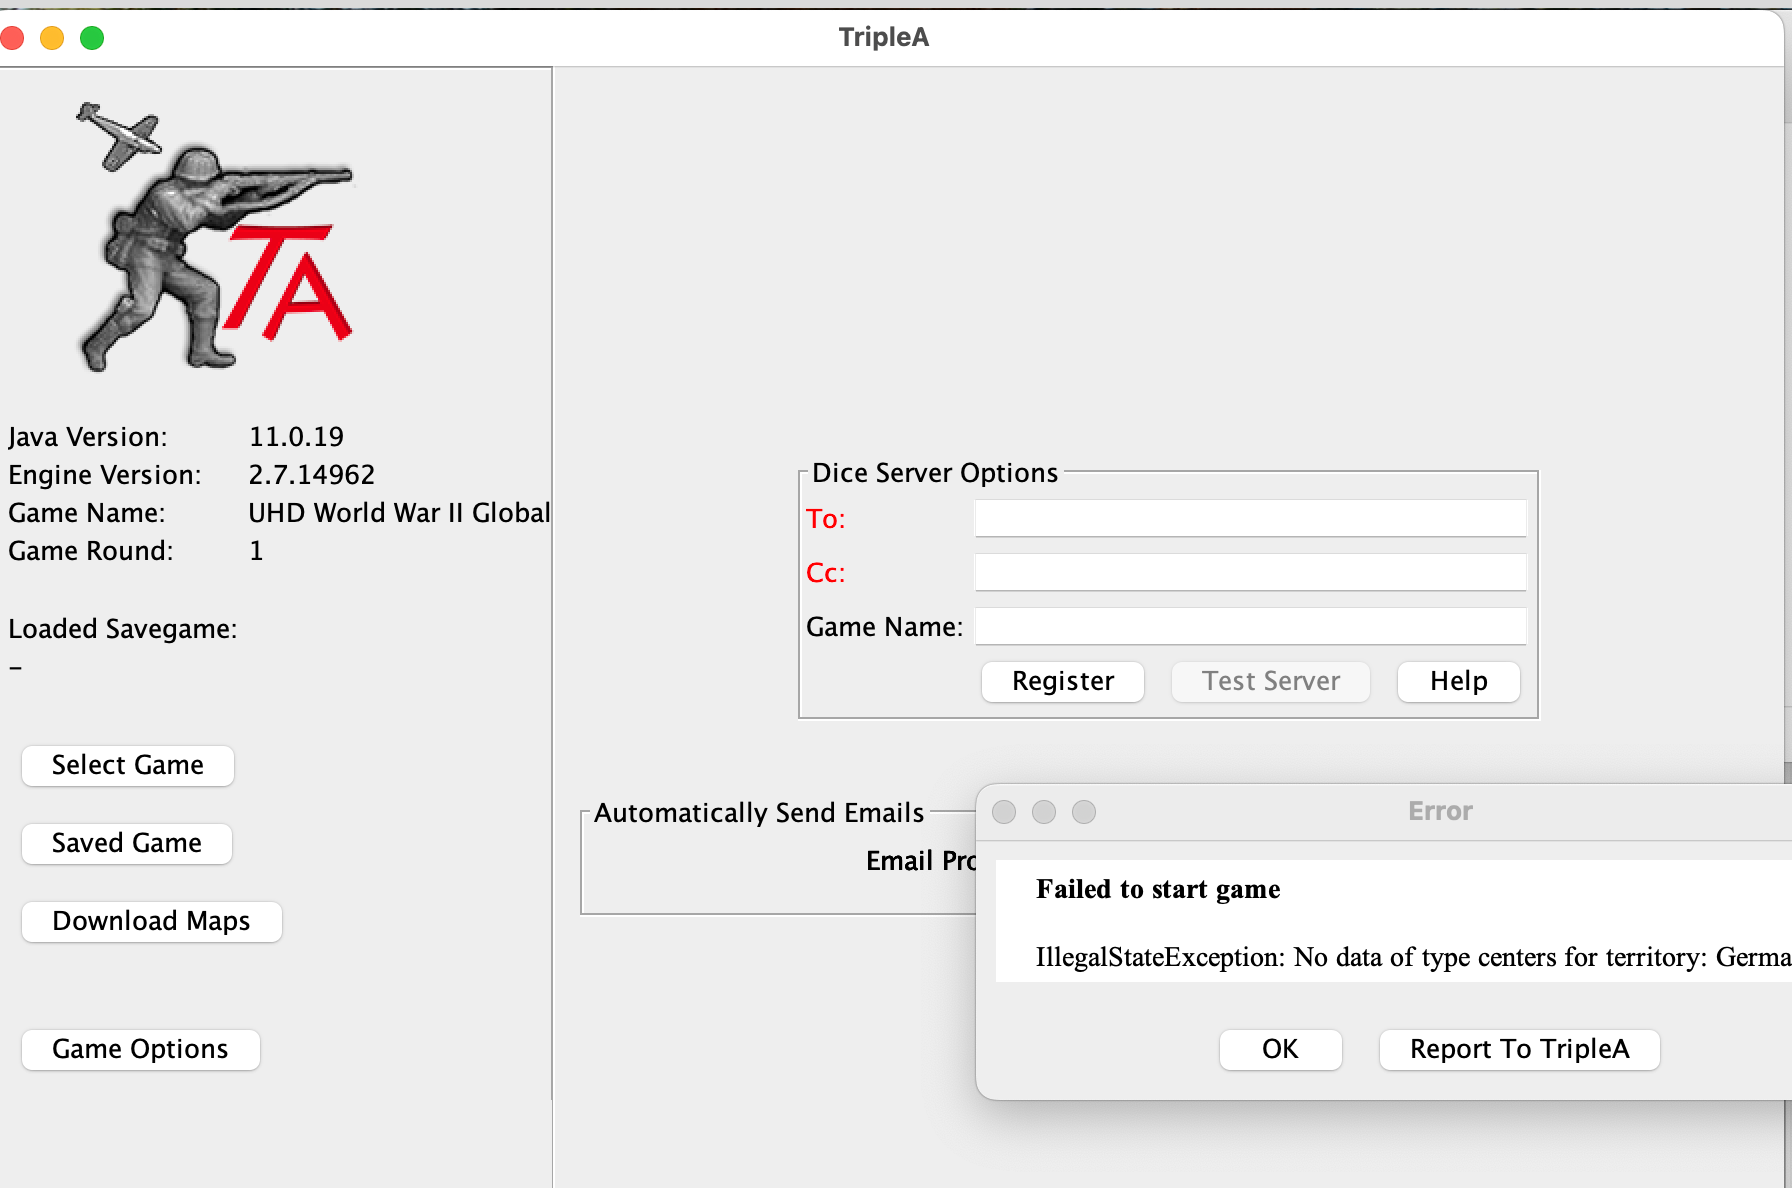Click the Email Provider label in emails panel
Viewport: 1792px width, 1188px height.
point(920,860)
